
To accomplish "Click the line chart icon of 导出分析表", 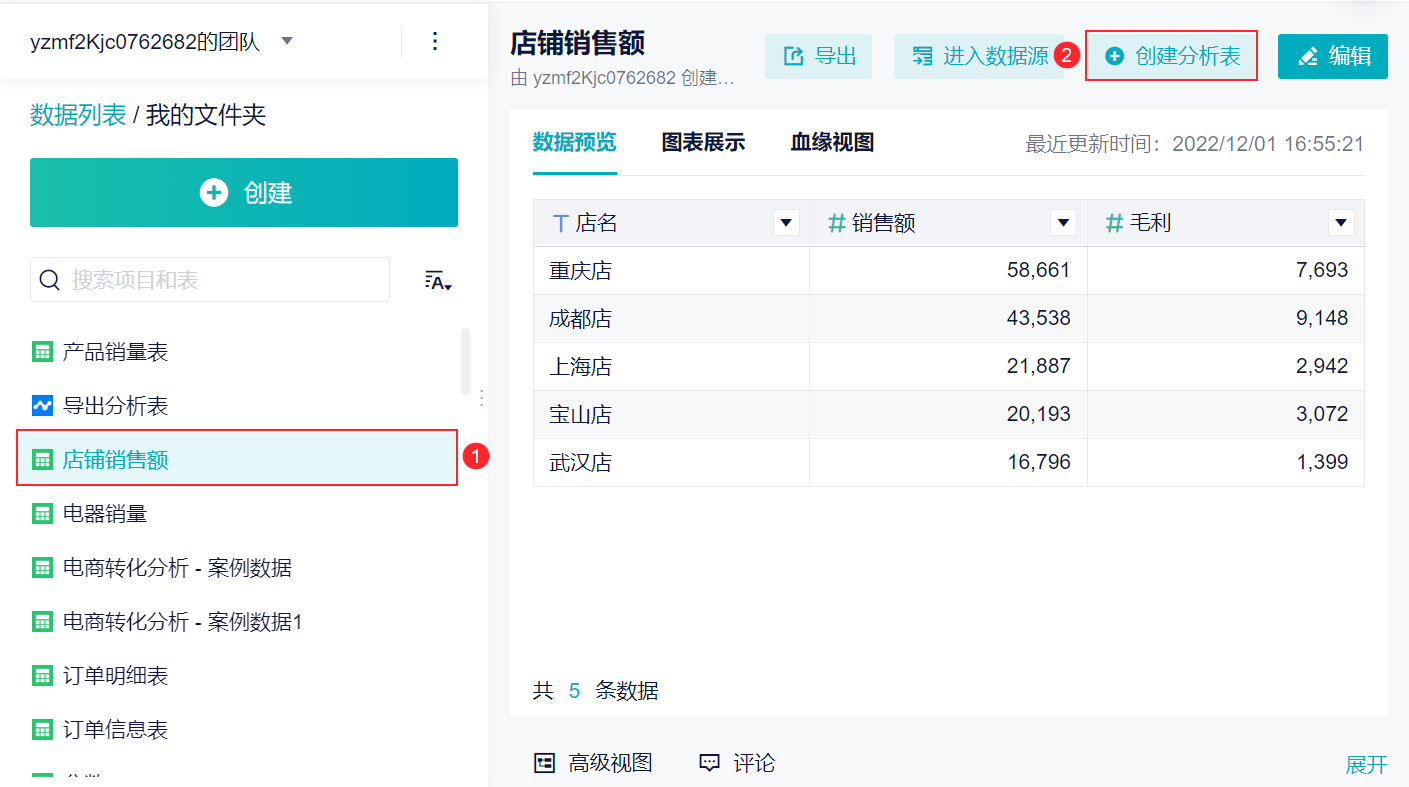I will 42,406.
